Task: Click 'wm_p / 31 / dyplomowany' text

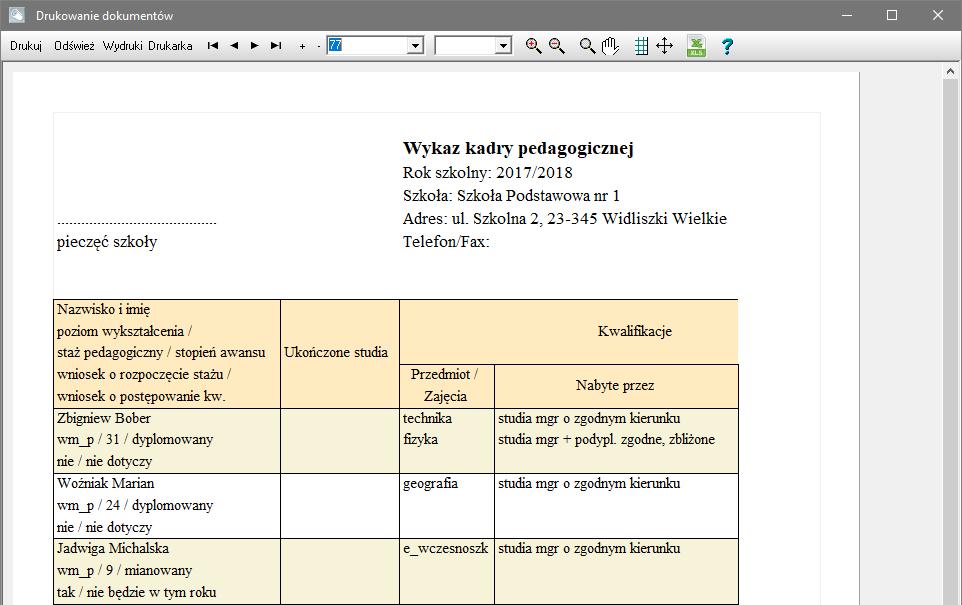Action: (x=135, y=440)
